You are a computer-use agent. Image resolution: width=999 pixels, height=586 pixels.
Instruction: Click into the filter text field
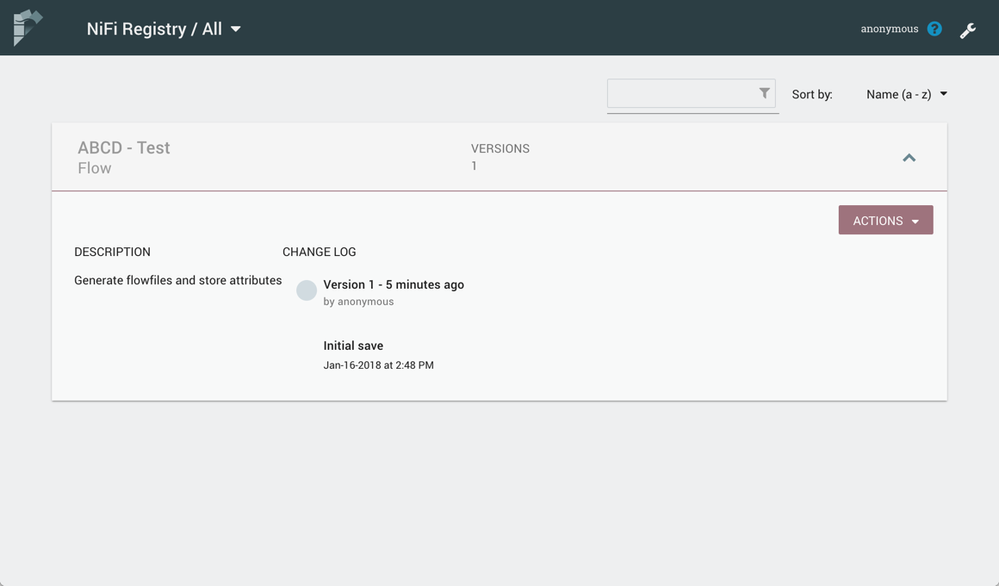(x=682, y=94)
